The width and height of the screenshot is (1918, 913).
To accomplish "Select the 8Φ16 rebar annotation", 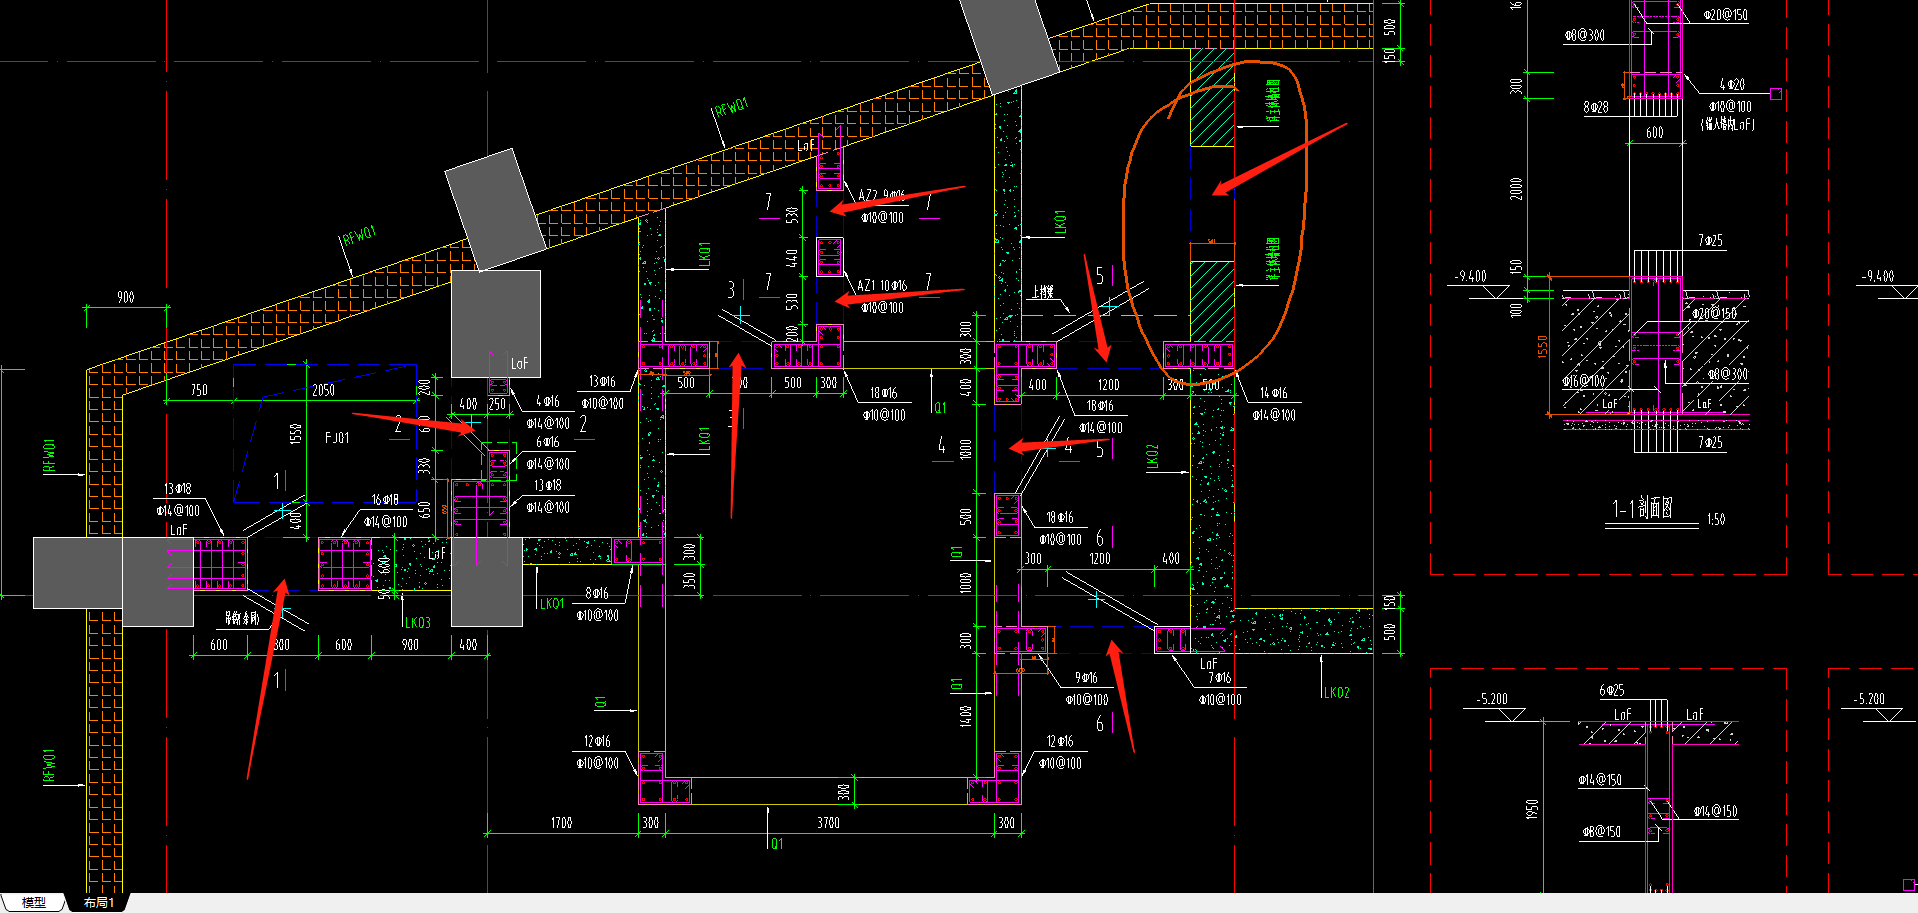I will 596,593.
